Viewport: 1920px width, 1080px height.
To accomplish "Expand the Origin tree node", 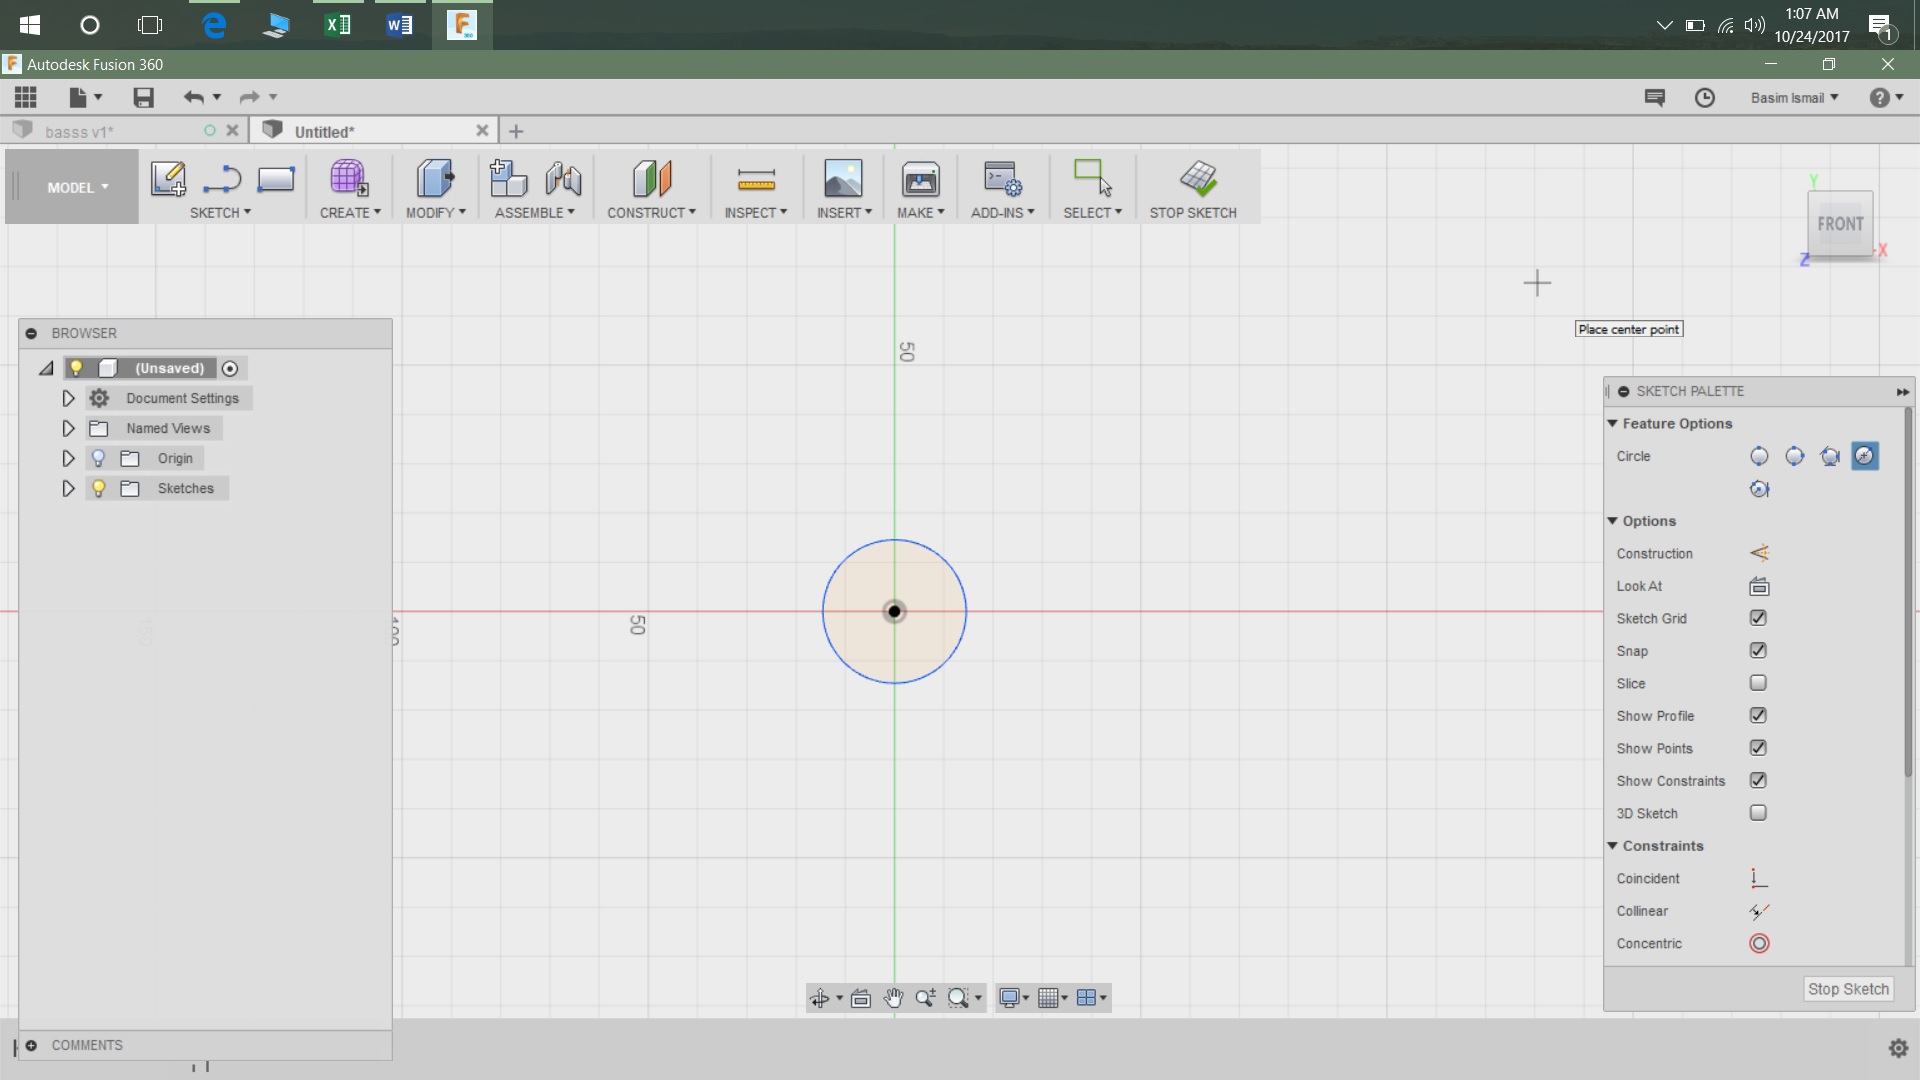I will (x=68, y=458).
